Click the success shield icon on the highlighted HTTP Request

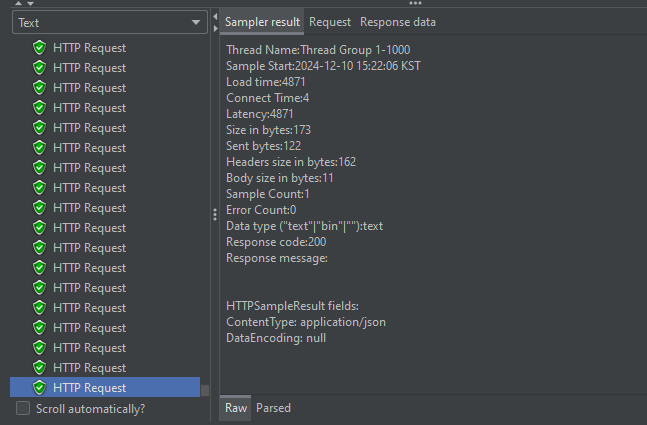(x=40, y=388)
